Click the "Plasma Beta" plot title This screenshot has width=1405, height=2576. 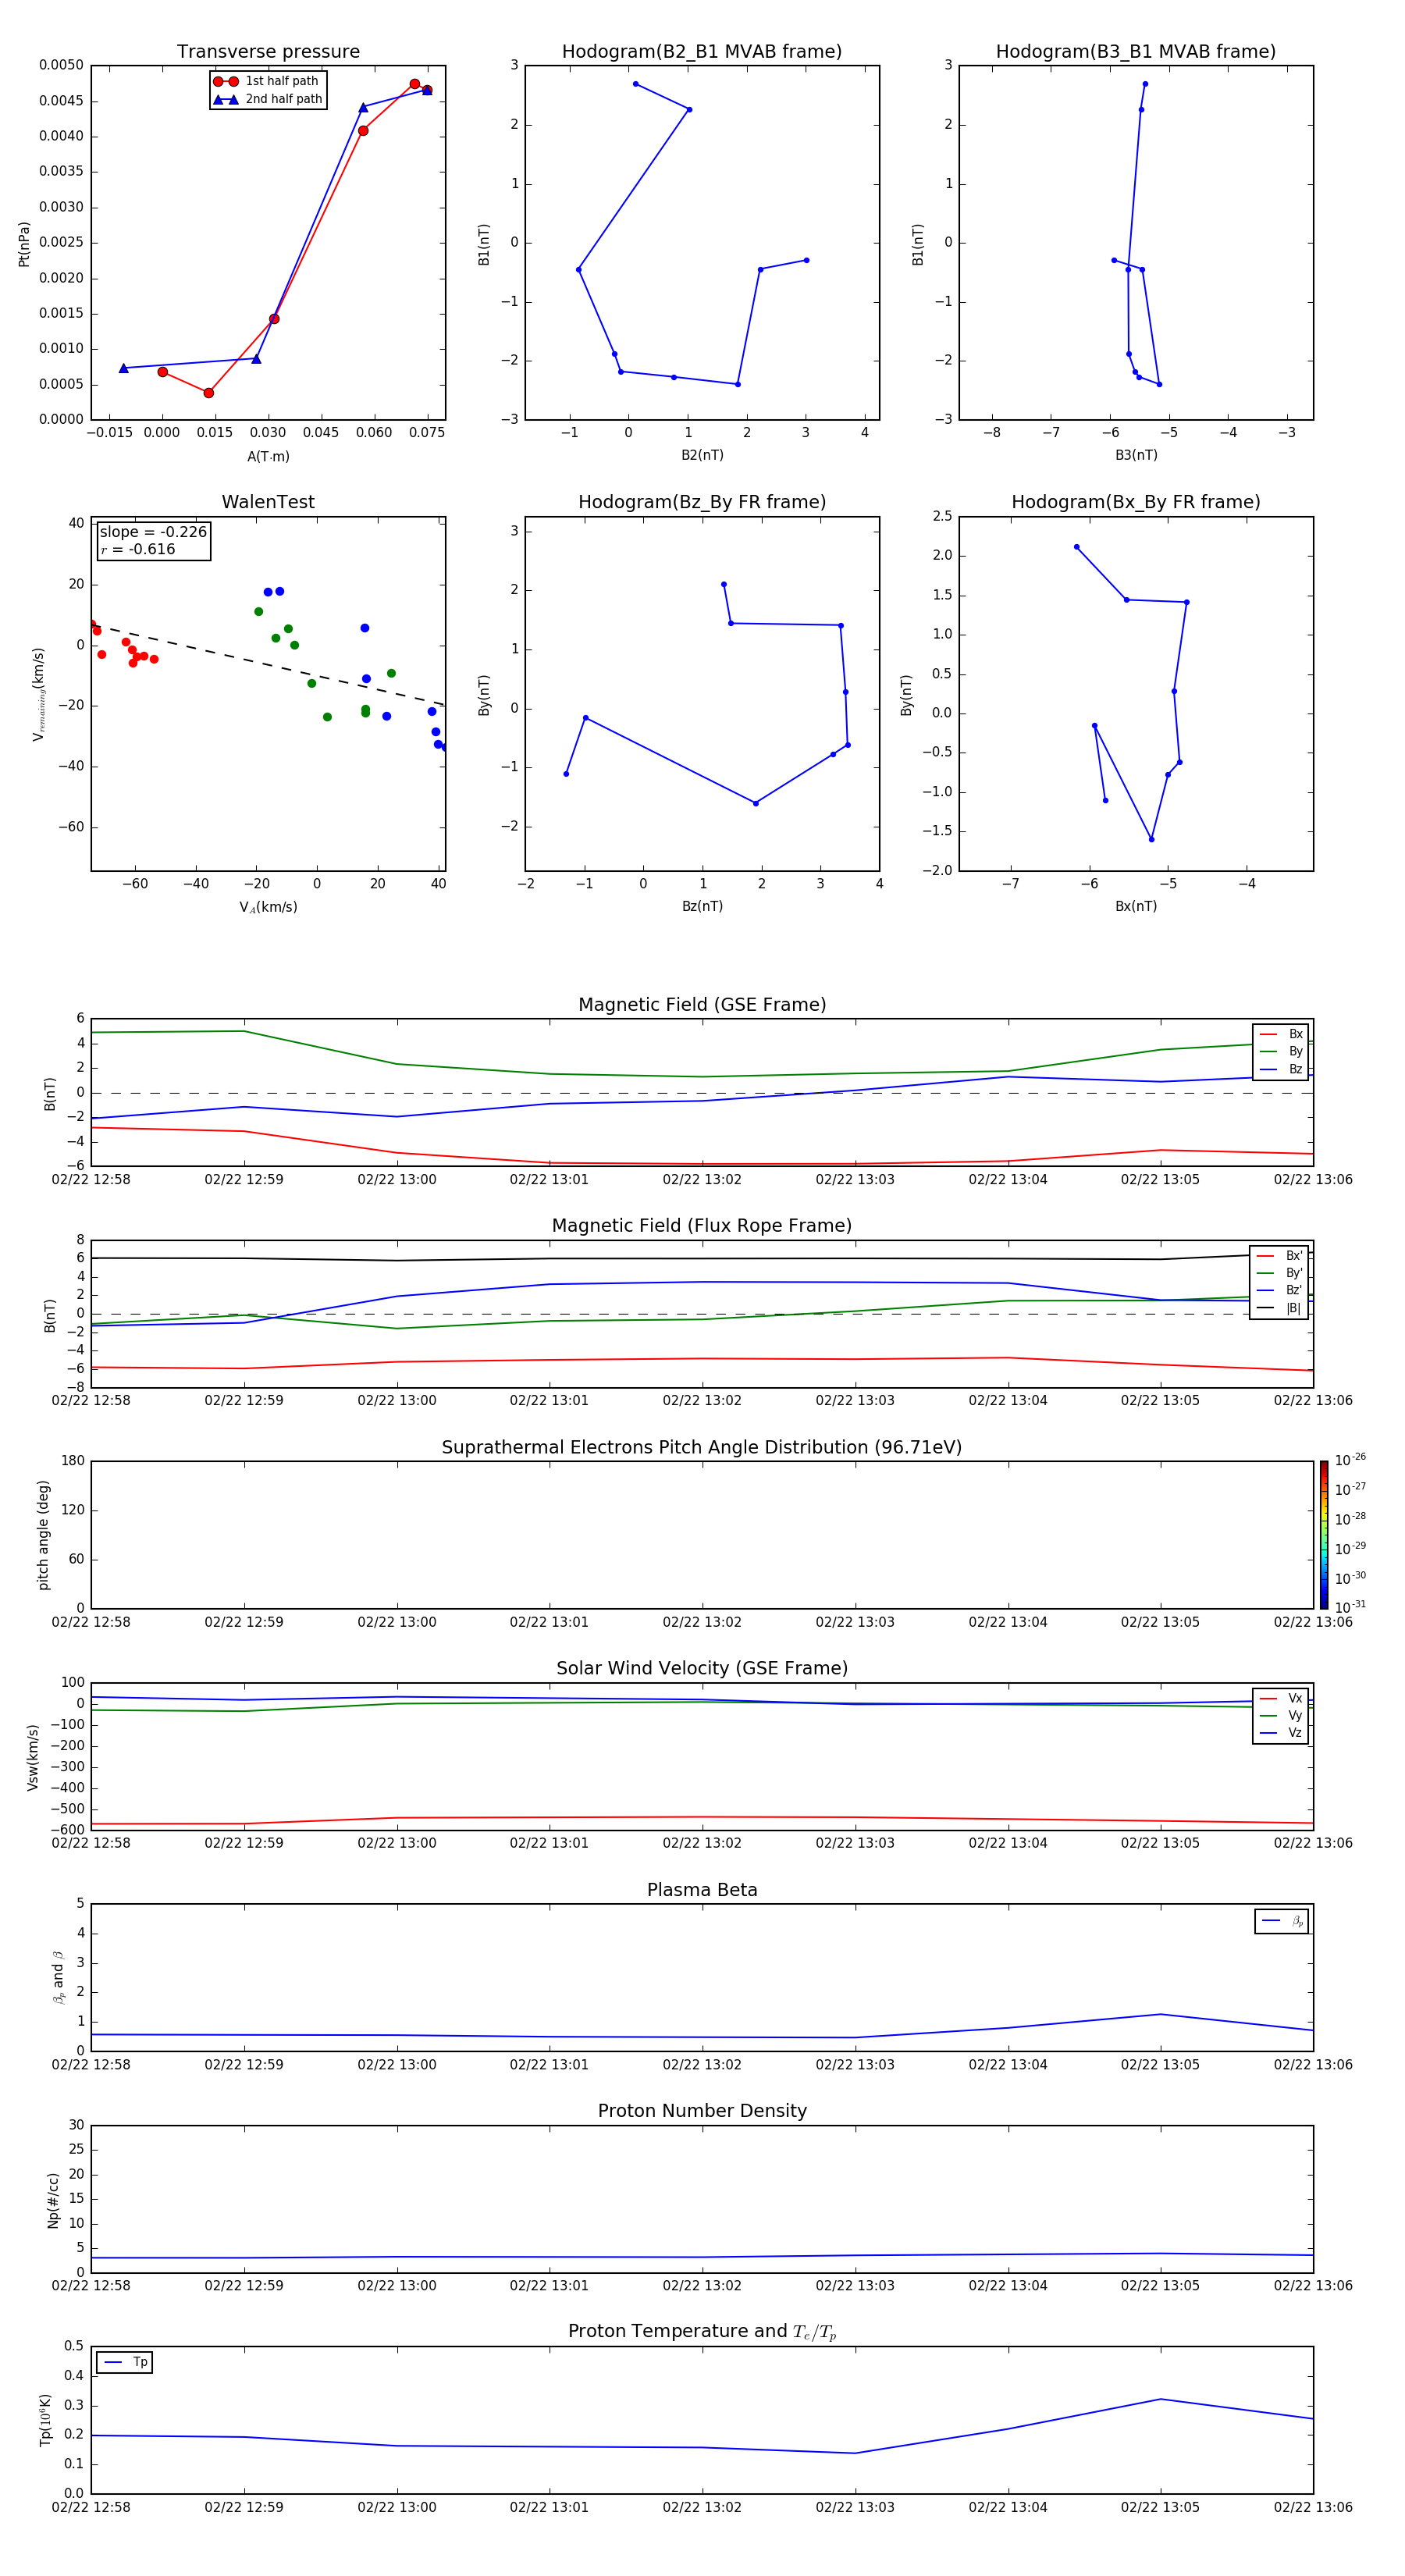(702, 1890)
